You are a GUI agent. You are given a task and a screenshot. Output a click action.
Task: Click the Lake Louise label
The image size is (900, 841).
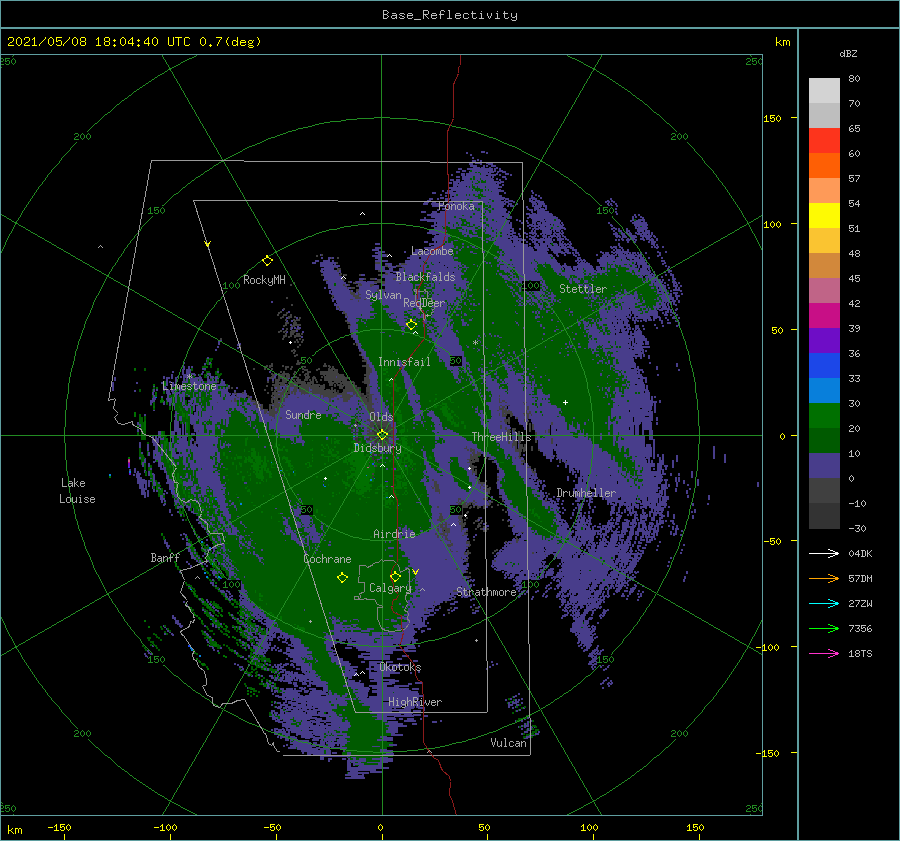(x=77, y=491)
